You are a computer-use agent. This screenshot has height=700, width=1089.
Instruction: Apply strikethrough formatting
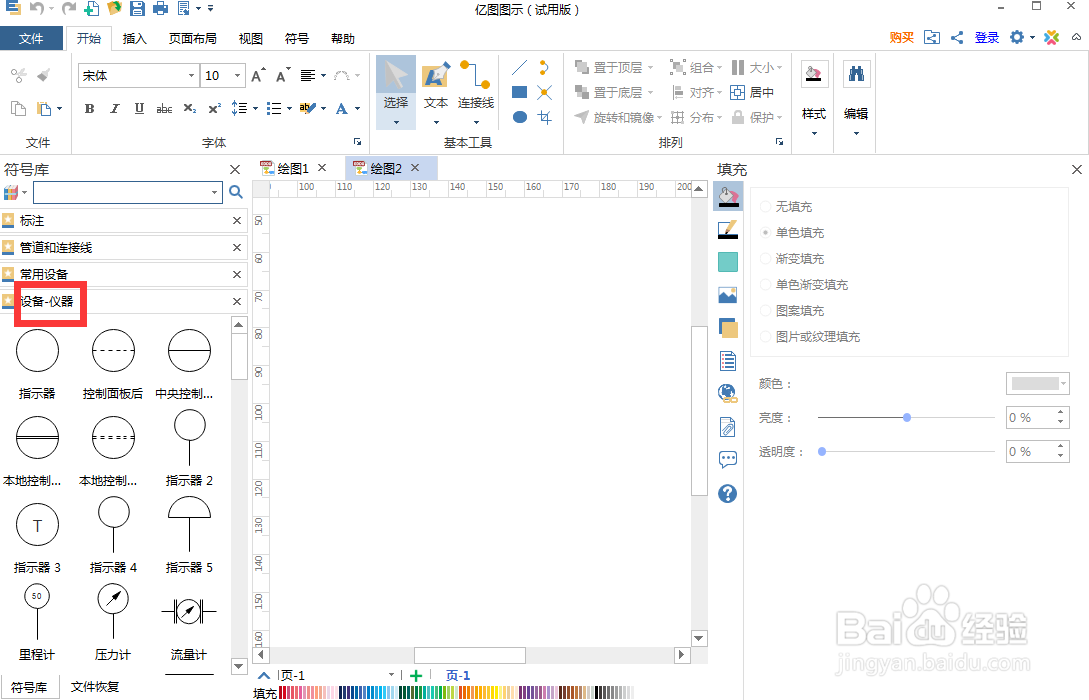pos(164,108)
